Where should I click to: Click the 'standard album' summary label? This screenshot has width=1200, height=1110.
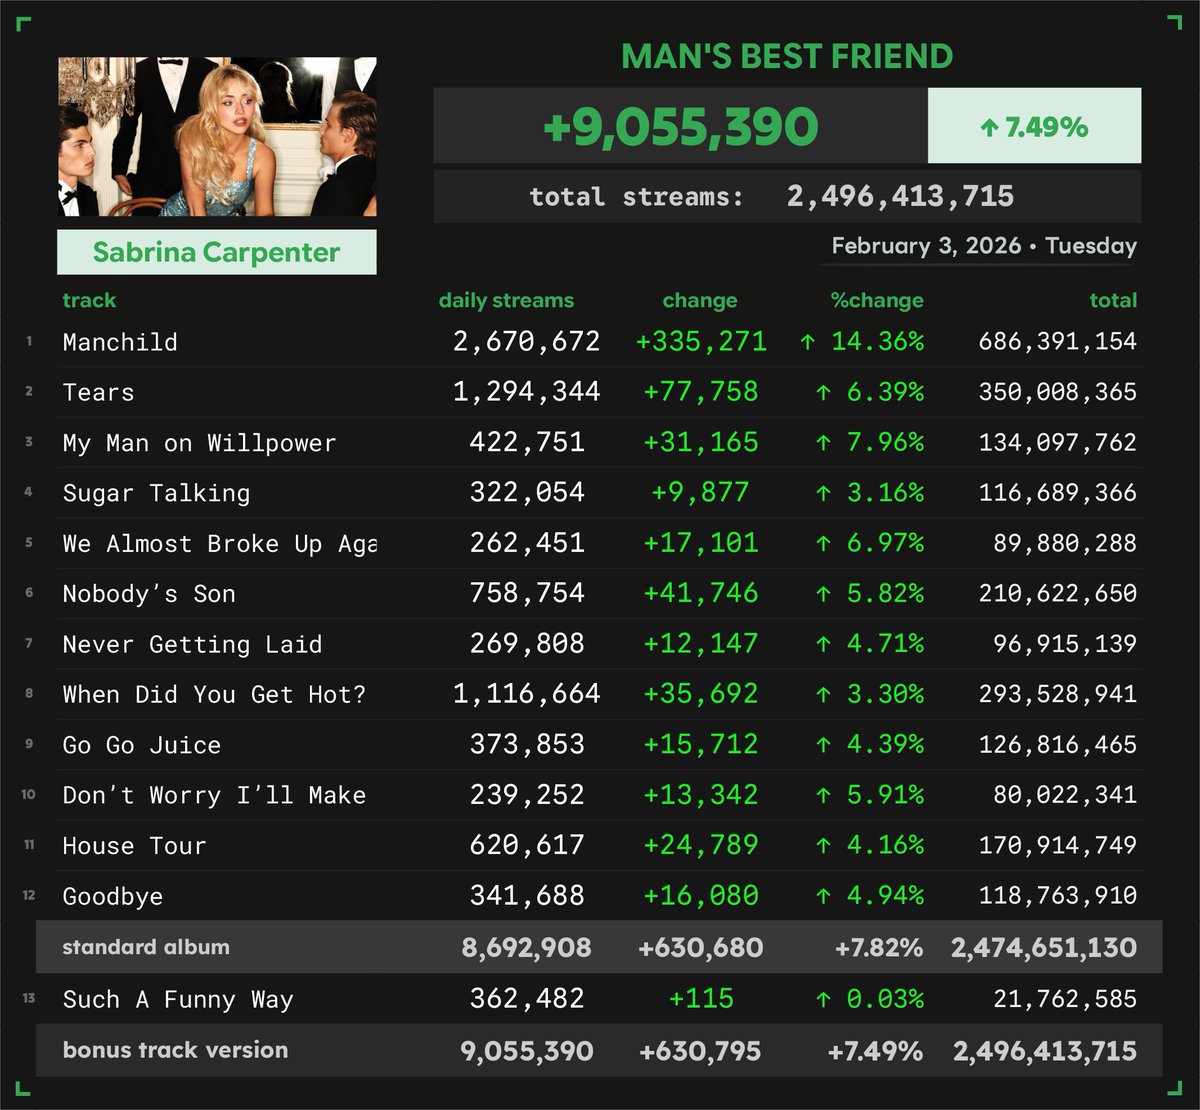click(146, 947)
